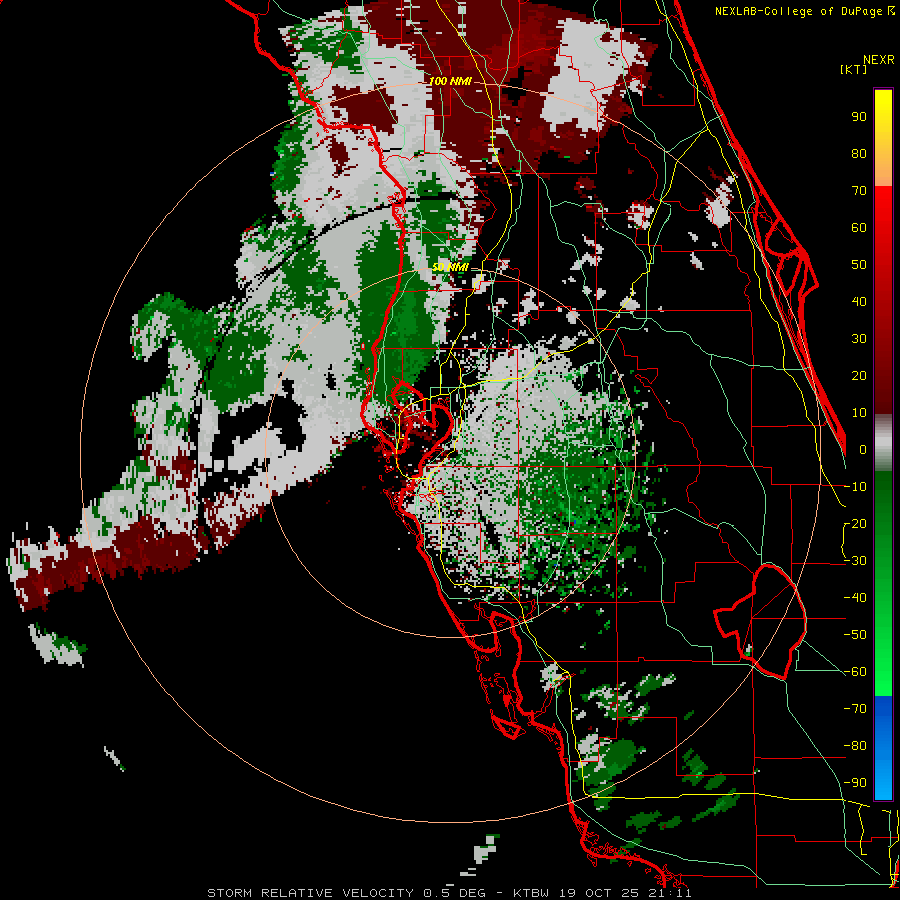Click the positive 60 scale label
900x900 pixels.
[859, 227]
